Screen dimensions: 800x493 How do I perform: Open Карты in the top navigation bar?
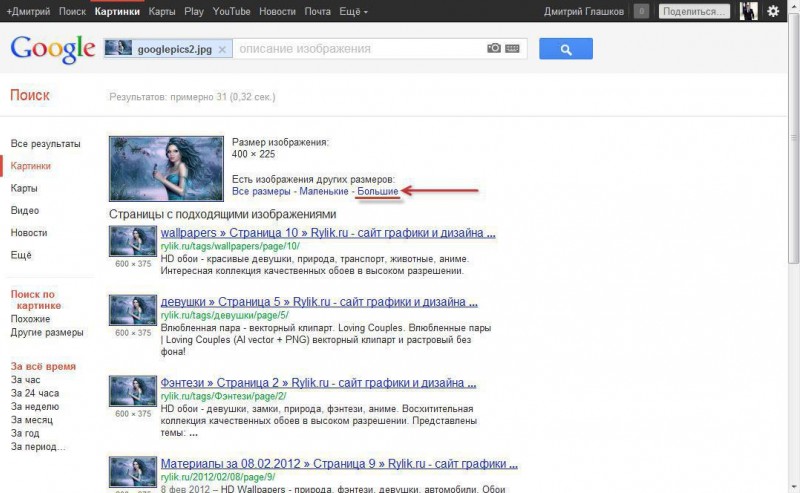pyautogui.click(x=162, y=11)
